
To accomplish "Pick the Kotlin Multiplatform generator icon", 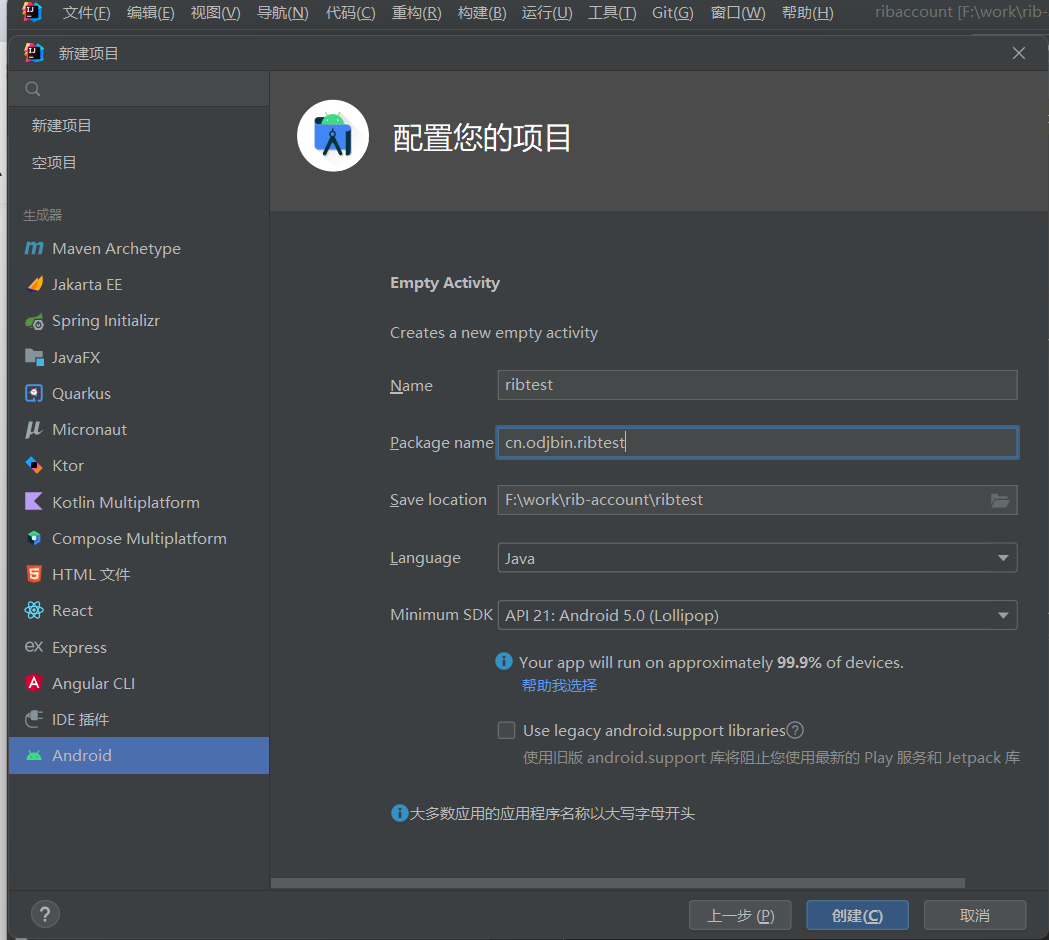I will click(34, 502).
